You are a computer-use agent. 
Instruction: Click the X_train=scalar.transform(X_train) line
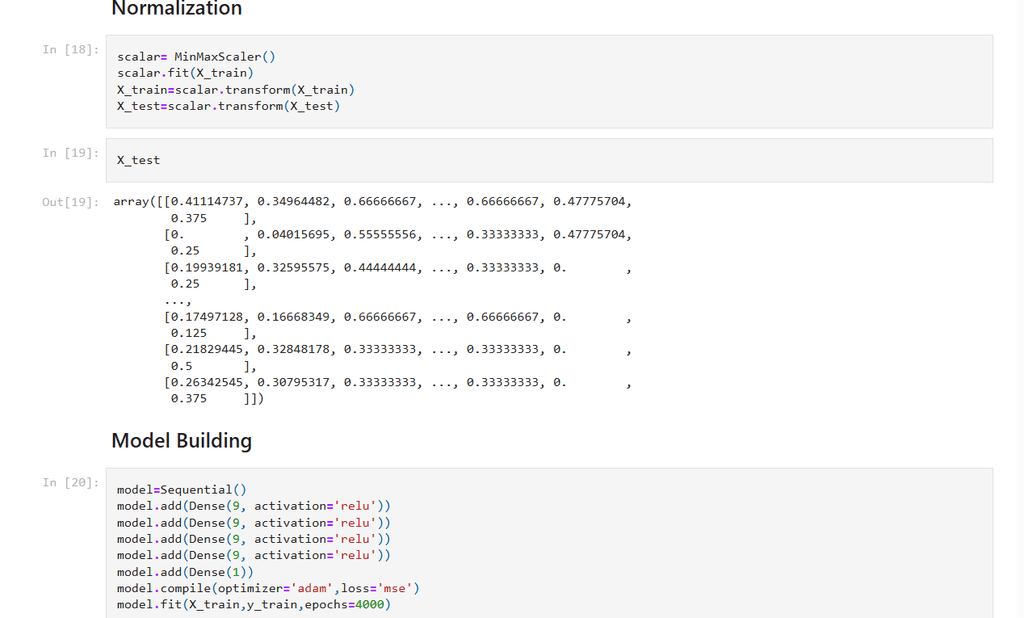[235, 90]
